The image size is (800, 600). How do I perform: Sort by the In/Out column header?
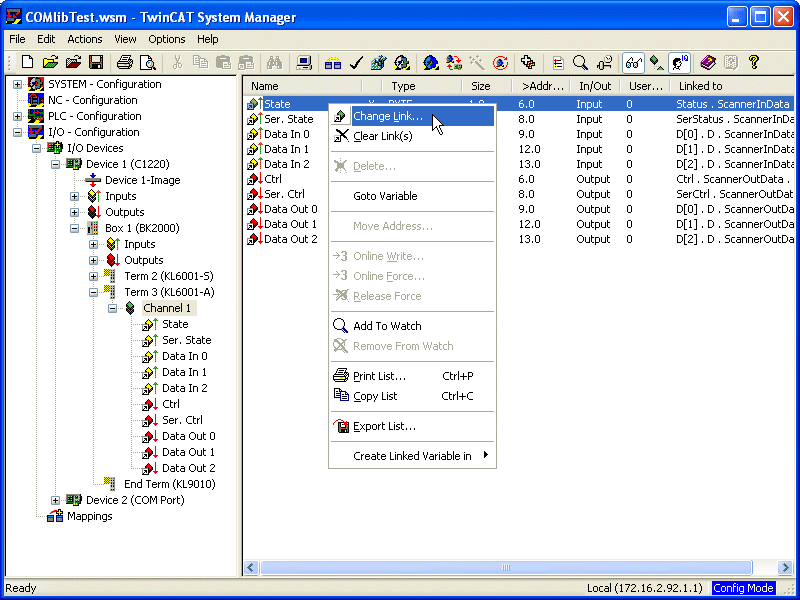[x=594, y=86]
